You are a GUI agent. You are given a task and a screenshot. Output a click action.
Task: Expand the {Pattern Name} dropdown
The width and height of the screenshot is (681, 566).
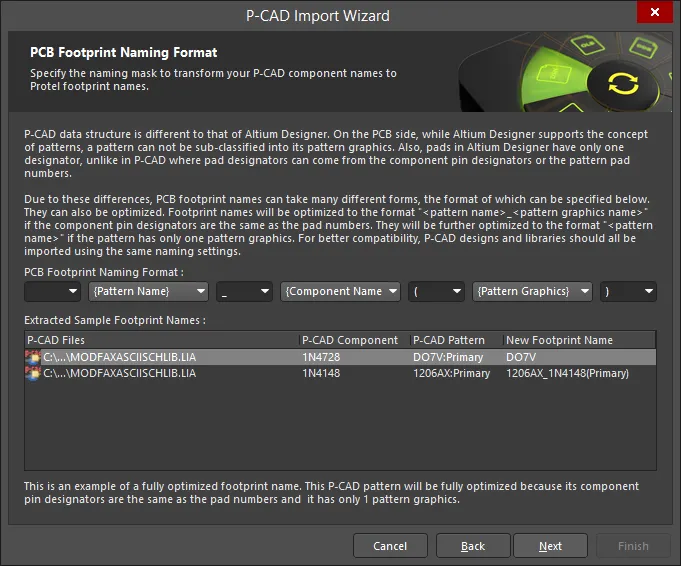pos(149,291)
